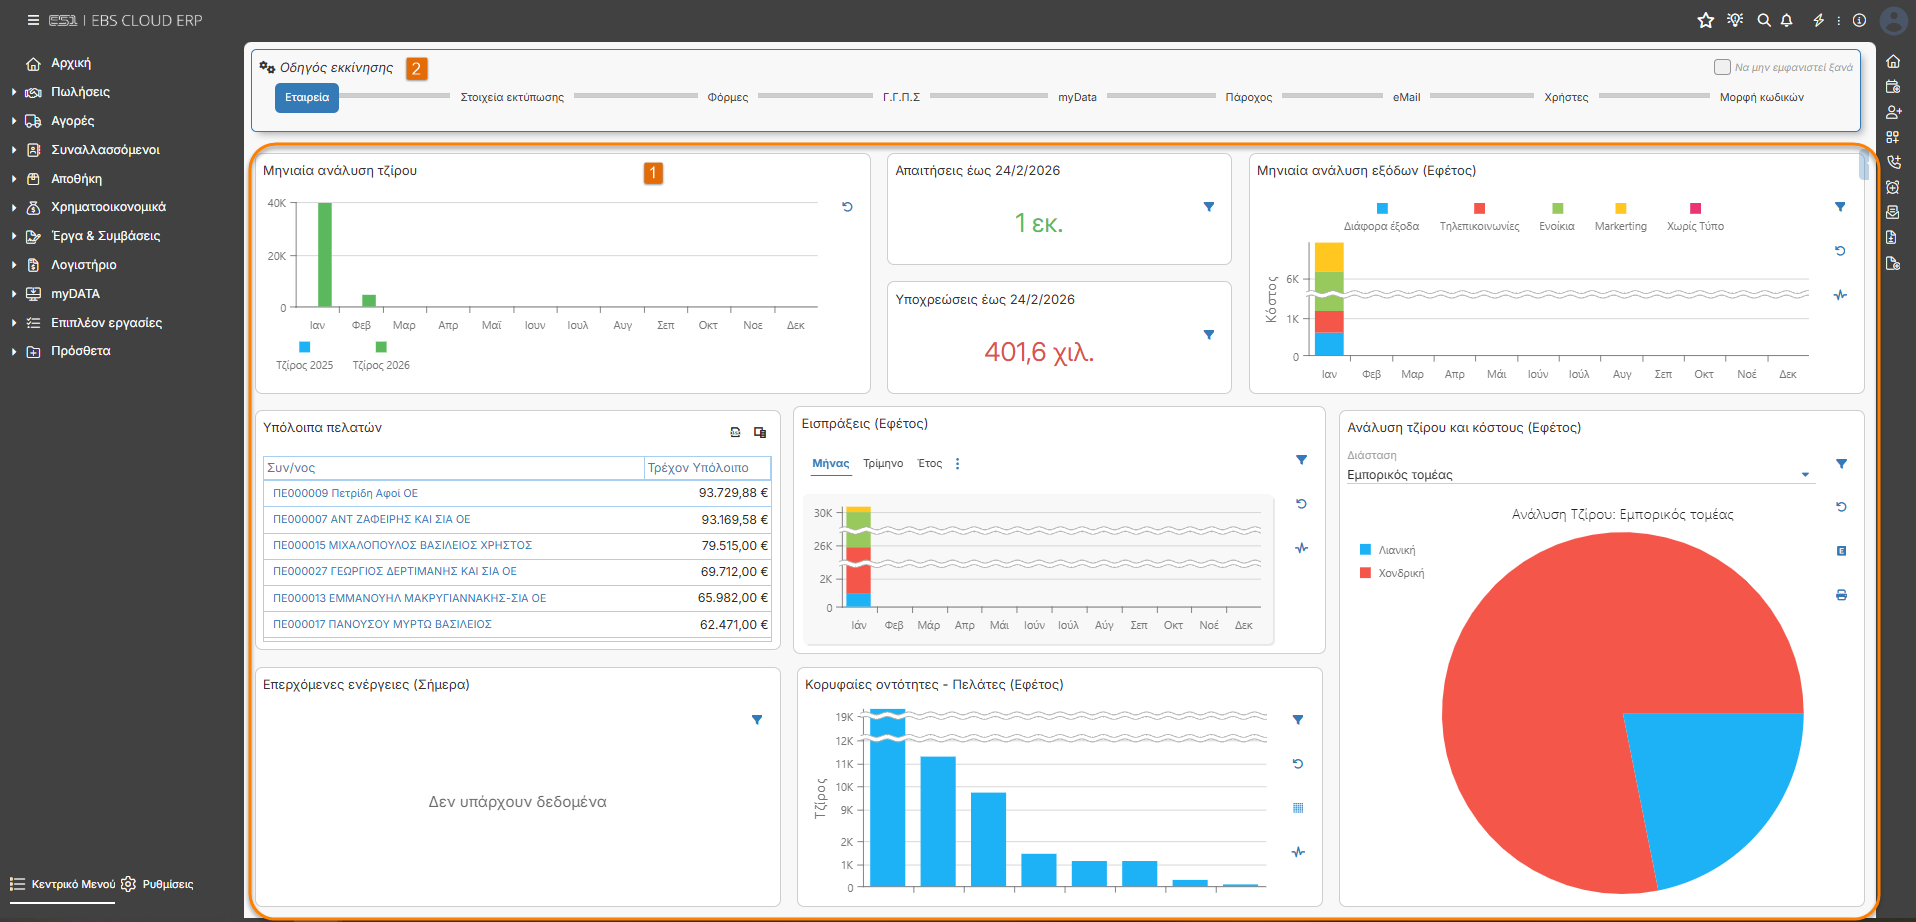Click the add phone call icon
Image resolution: width=1916 pixels, height=922 pixels.
coord(1893,162)
